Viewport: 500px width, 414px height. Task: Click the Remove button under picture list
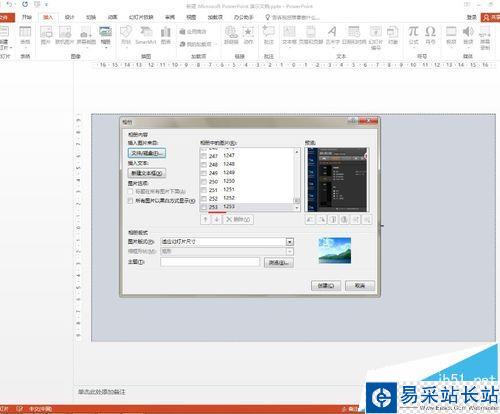click(238, 219)
